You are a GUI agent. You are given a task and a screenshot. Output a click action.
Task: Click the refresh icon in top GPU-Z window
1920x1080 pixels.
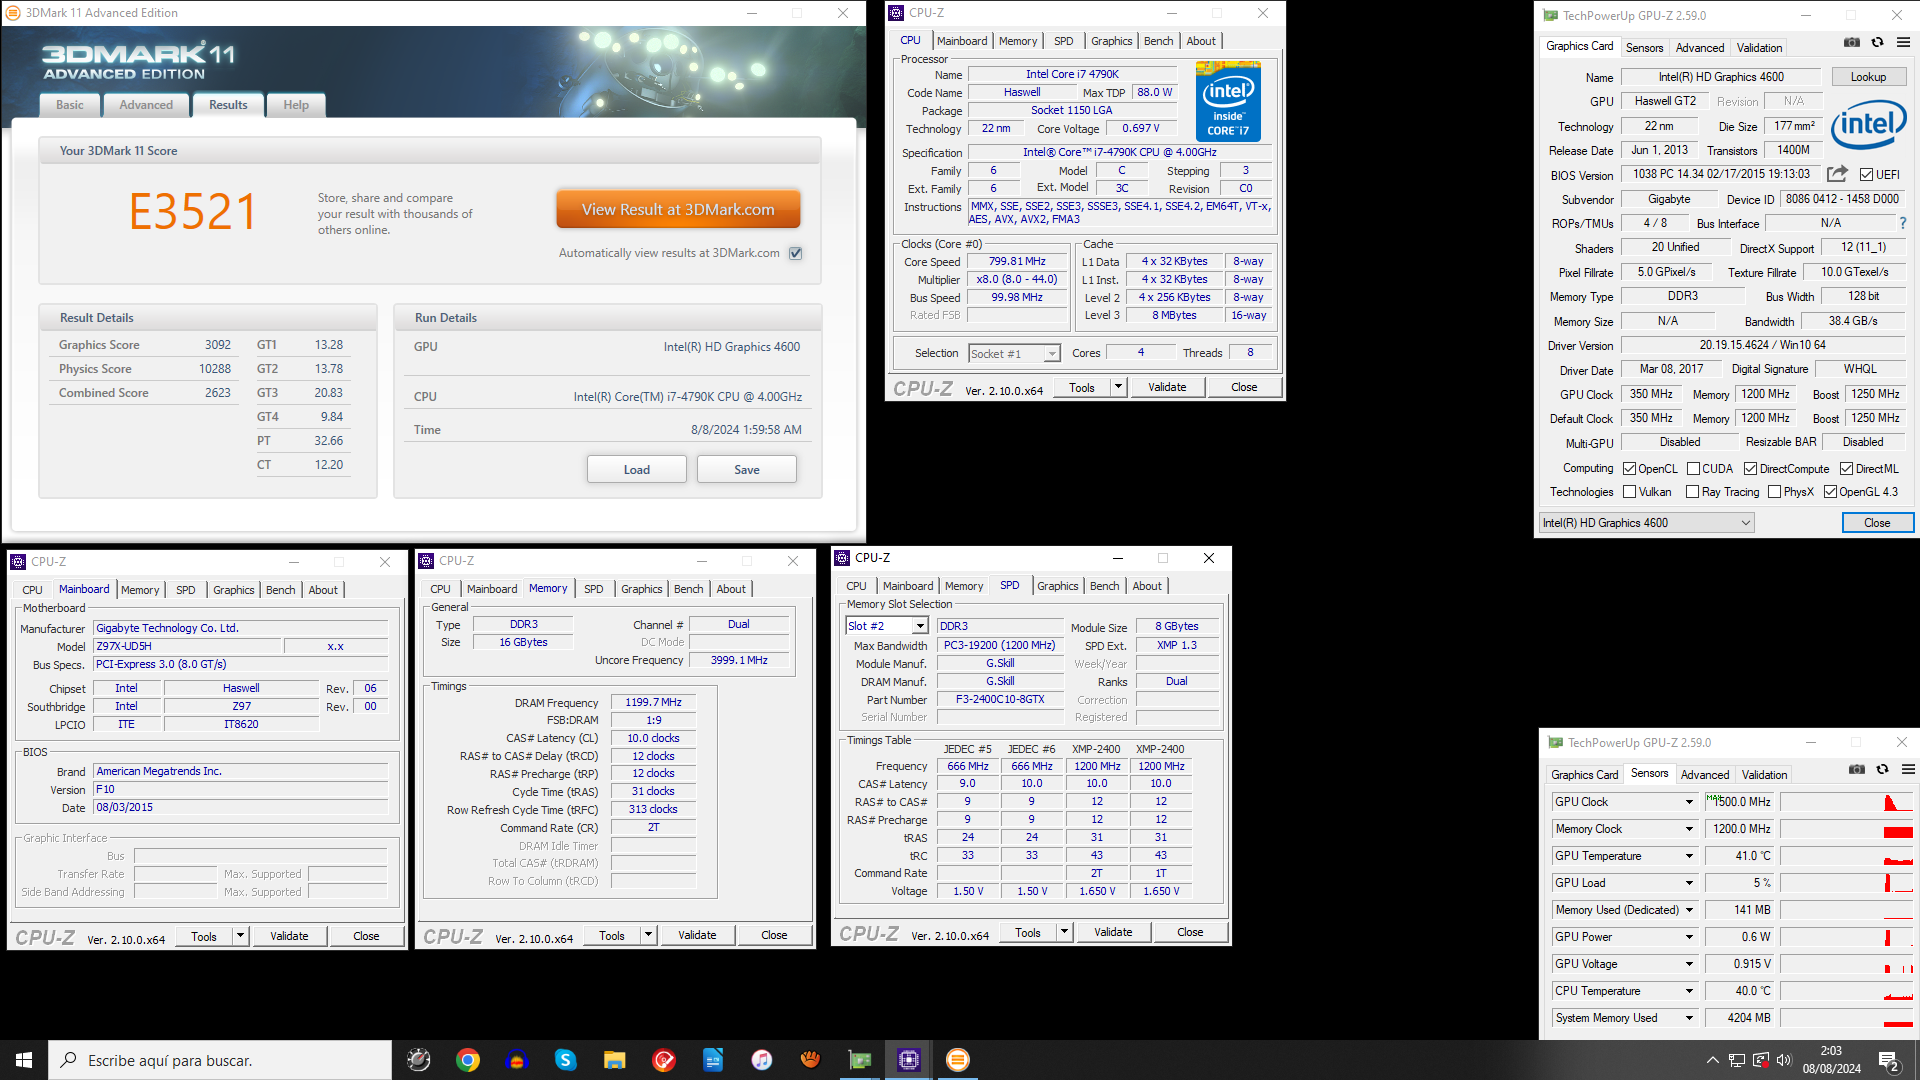click(1878, 42)
